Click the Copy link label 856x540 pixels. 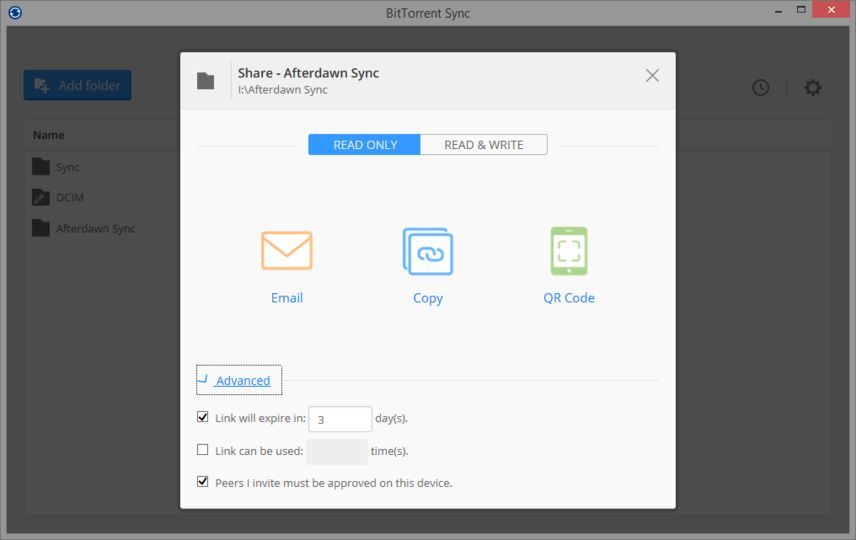tap(428, 298)
